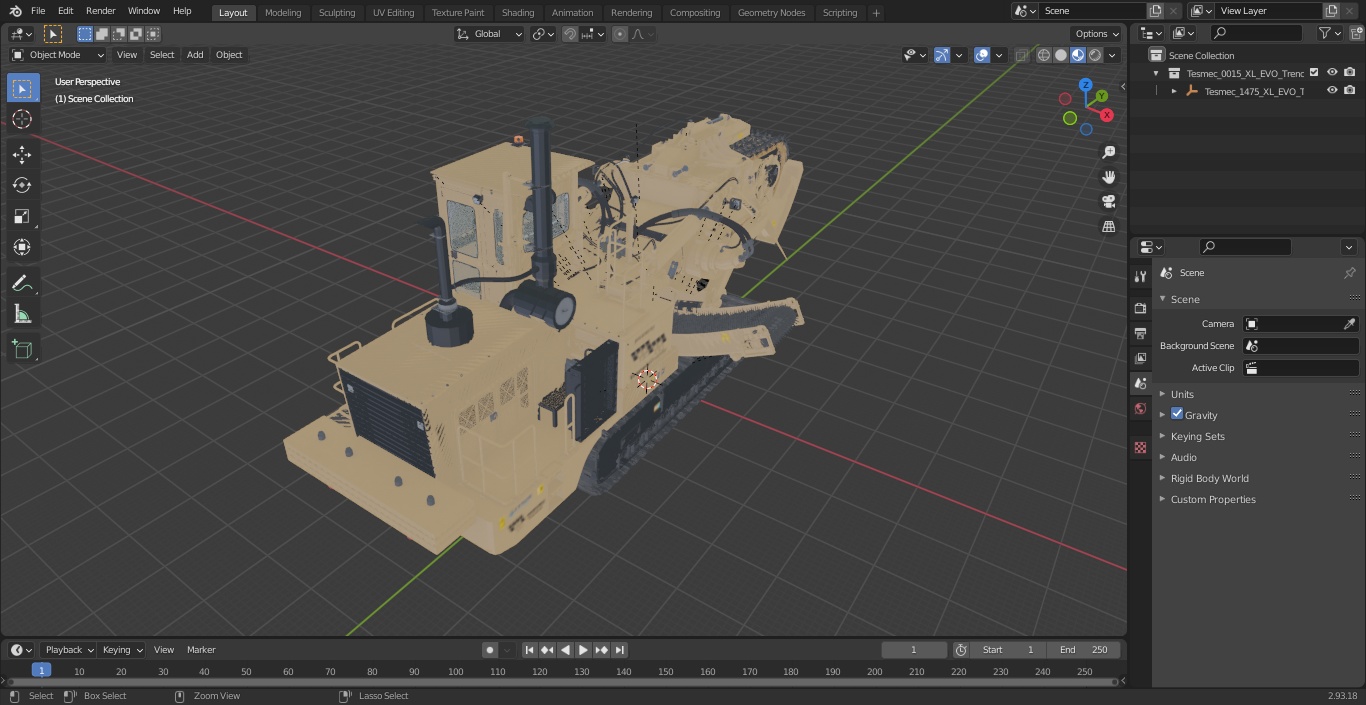Click the End frame field
Viewport: 1366px width, 705px height.
(x=1083, y=650)
